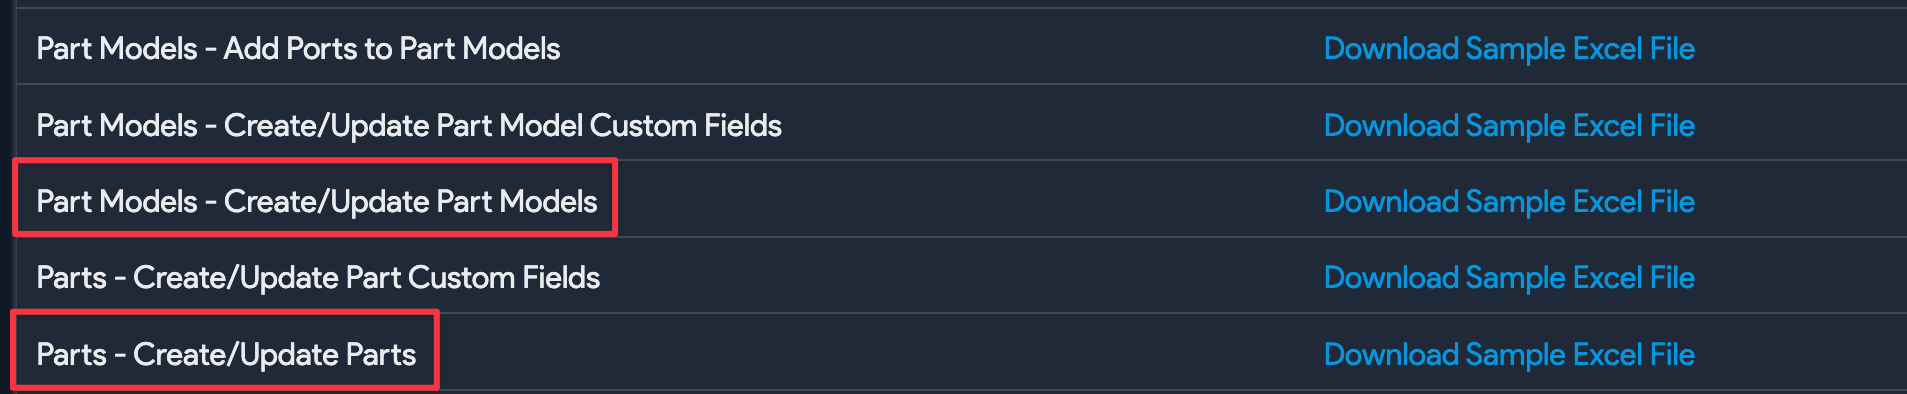Download sample Excel for Part Model Custom Fields
The image size is (1907, 394).
(1509, 125)
